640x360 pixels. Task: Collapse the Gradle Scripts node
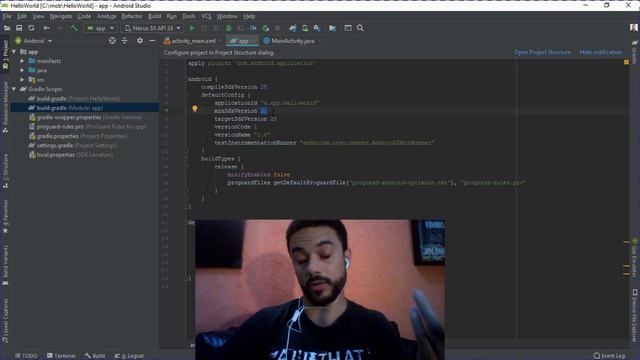tap(14, 89)
